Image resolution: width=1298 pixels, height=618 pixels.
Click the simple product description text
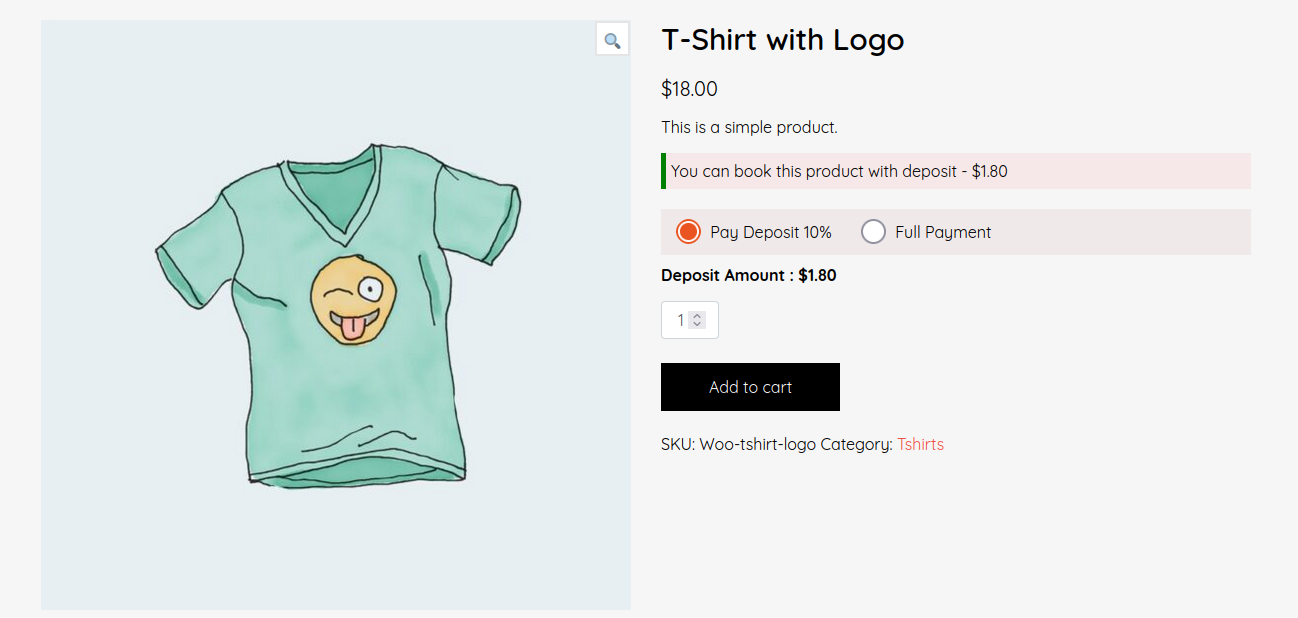coord(748,127)
